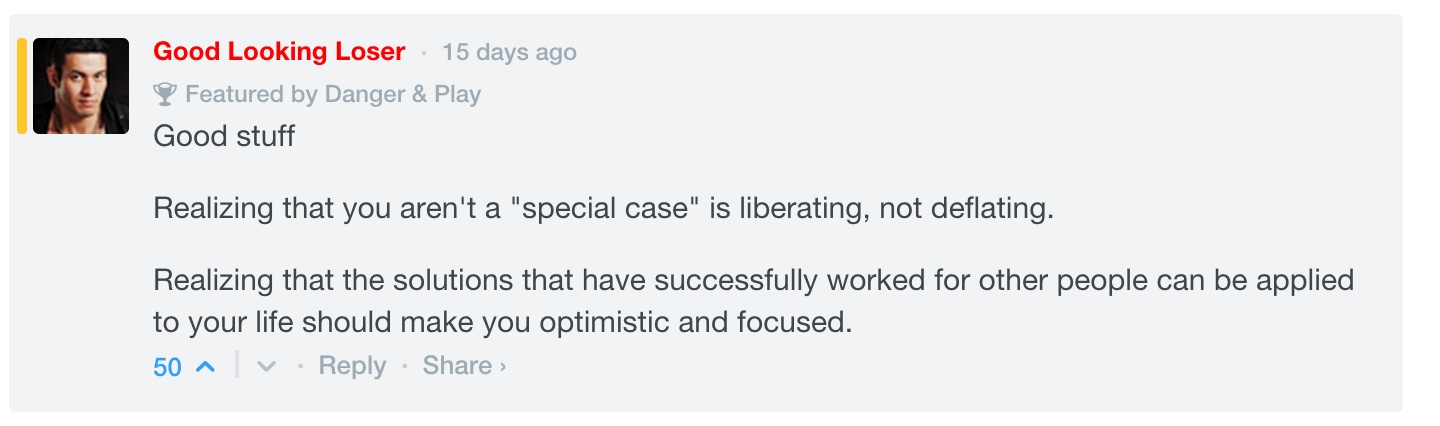Click the dot separator before Reply

(299, 367)
